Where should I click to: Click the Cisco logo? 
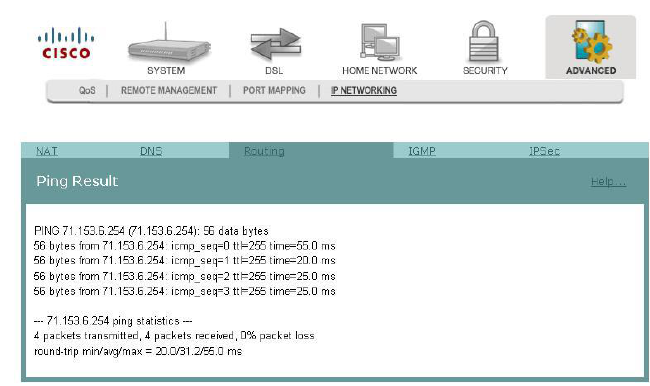tap(66, 43)
